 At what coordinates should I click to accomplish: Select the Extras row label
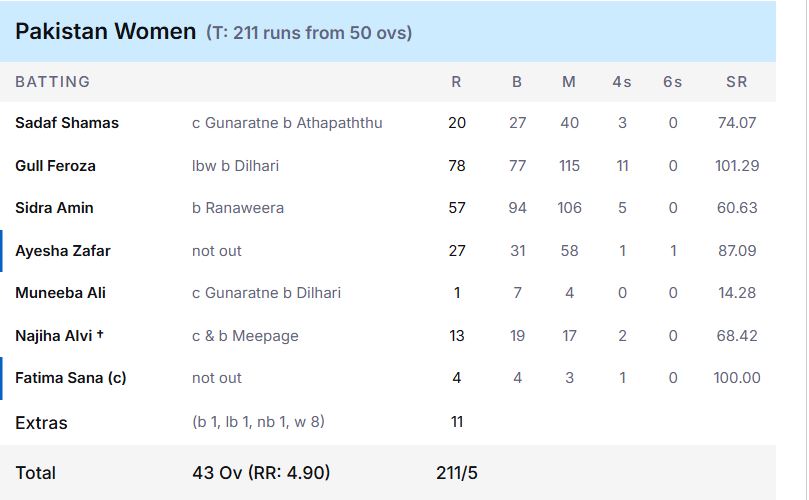(41, 423)
